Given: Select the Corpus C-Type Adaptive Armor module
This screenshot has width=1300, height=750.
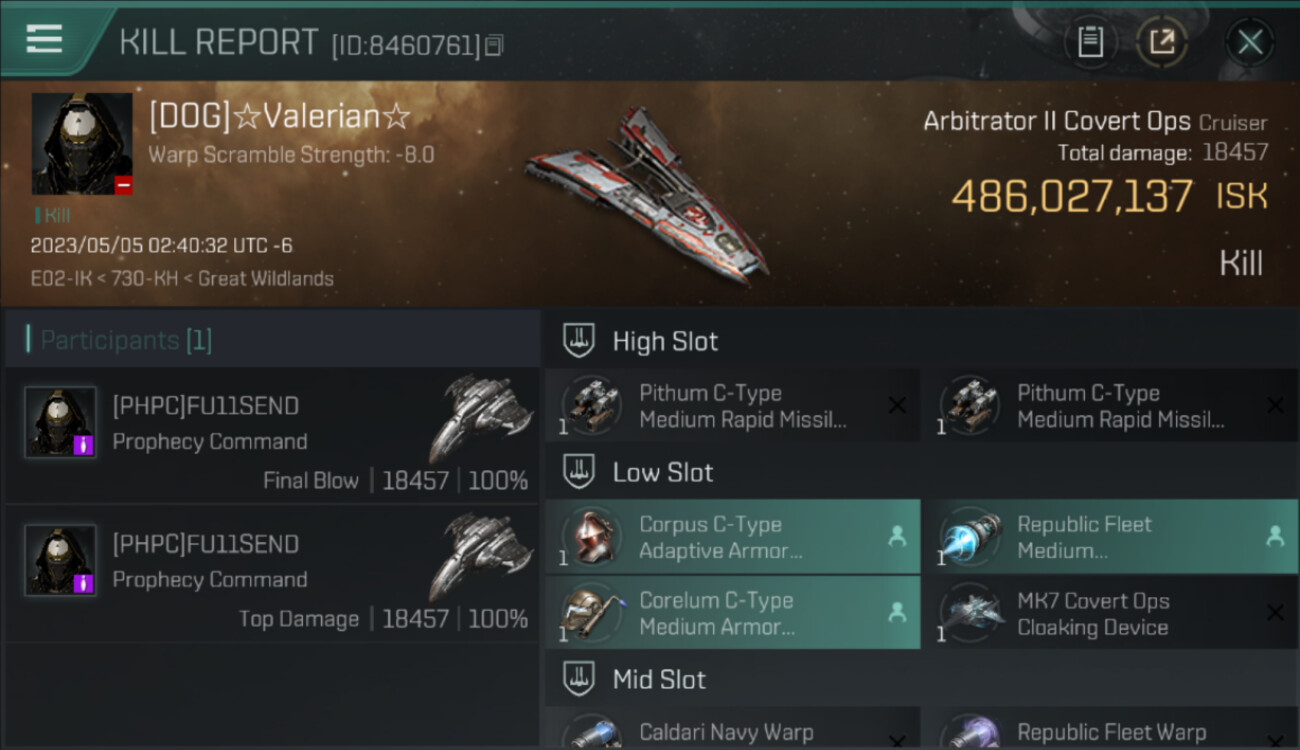Looking at the screenshot, I should point(733,537).
